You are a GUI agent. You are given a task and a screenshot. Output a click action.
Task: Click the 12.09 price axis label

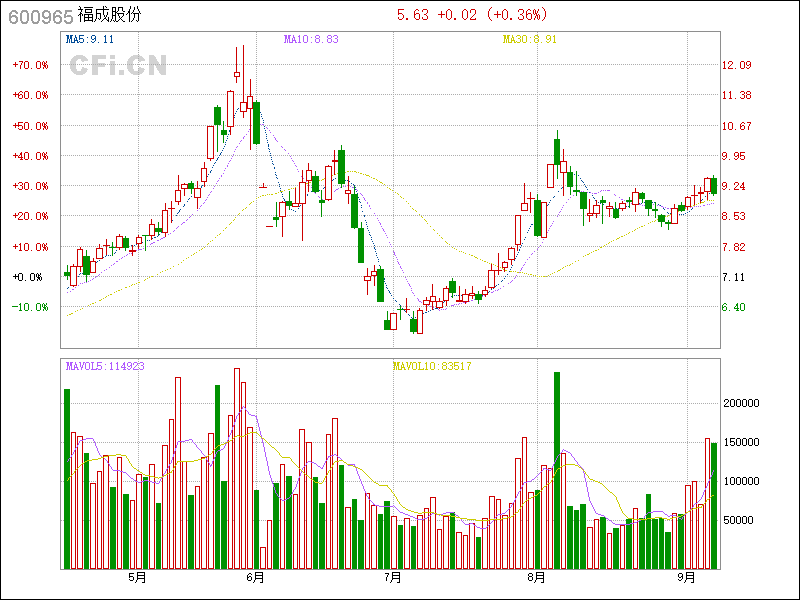(736, 65)
